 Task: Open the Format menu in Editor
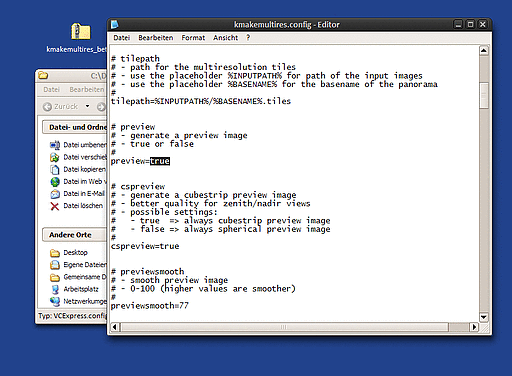tap(193, 38)
